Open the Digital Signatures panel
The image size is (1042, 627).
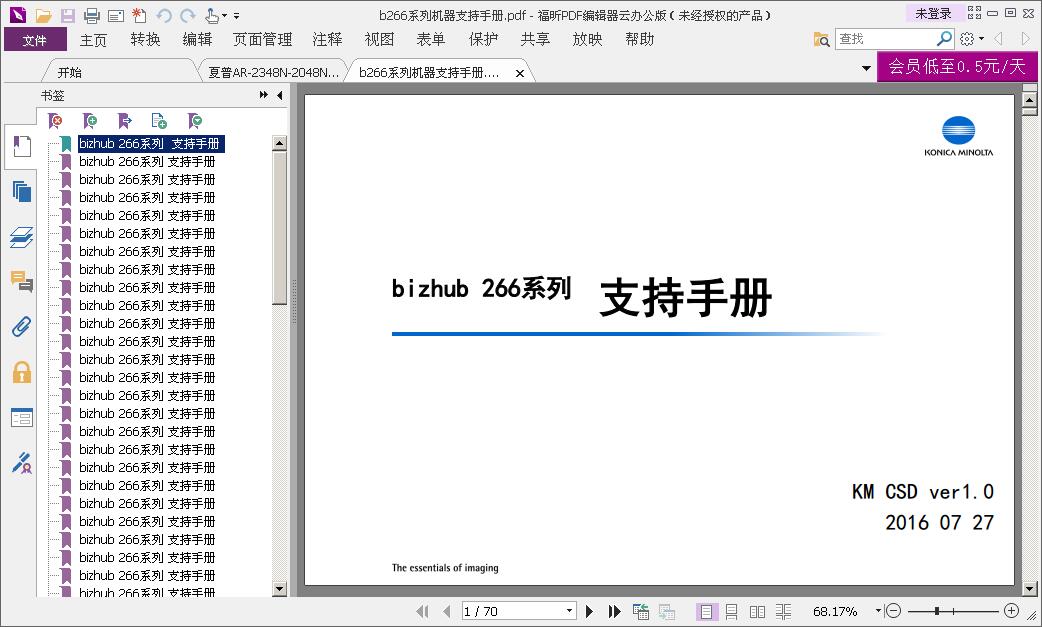pyautogui.click(x=21, y=462)
